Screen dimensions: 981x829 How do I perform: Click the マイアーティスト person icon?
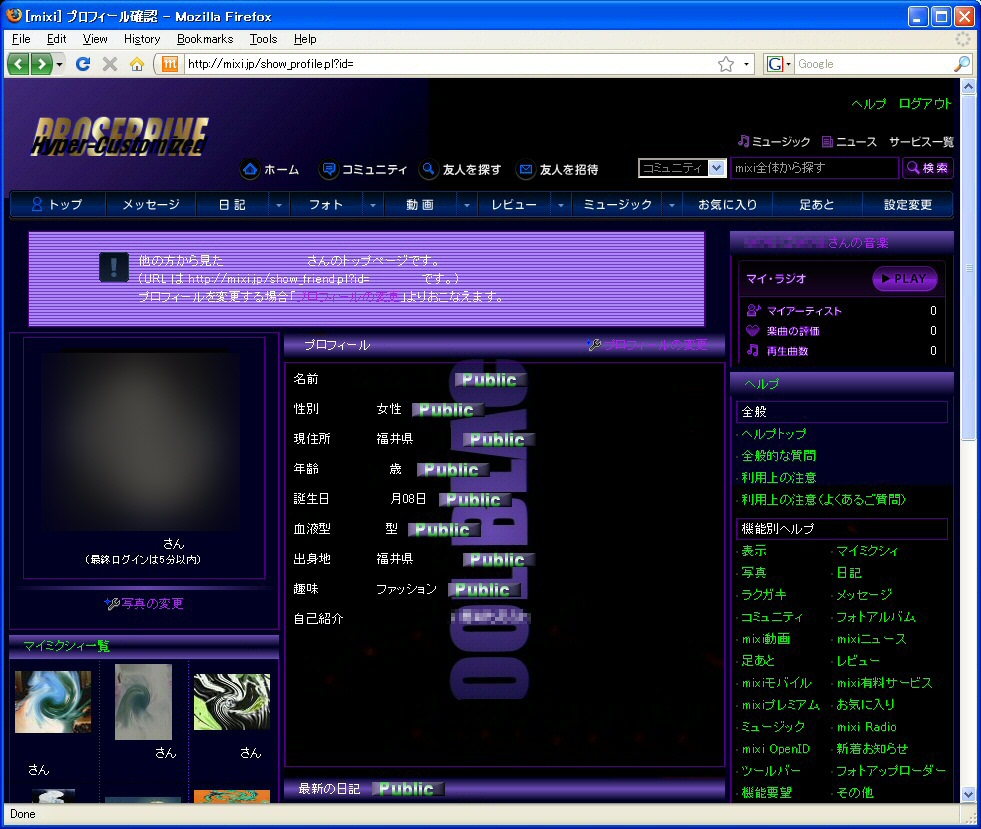click(x=753, y=310)
